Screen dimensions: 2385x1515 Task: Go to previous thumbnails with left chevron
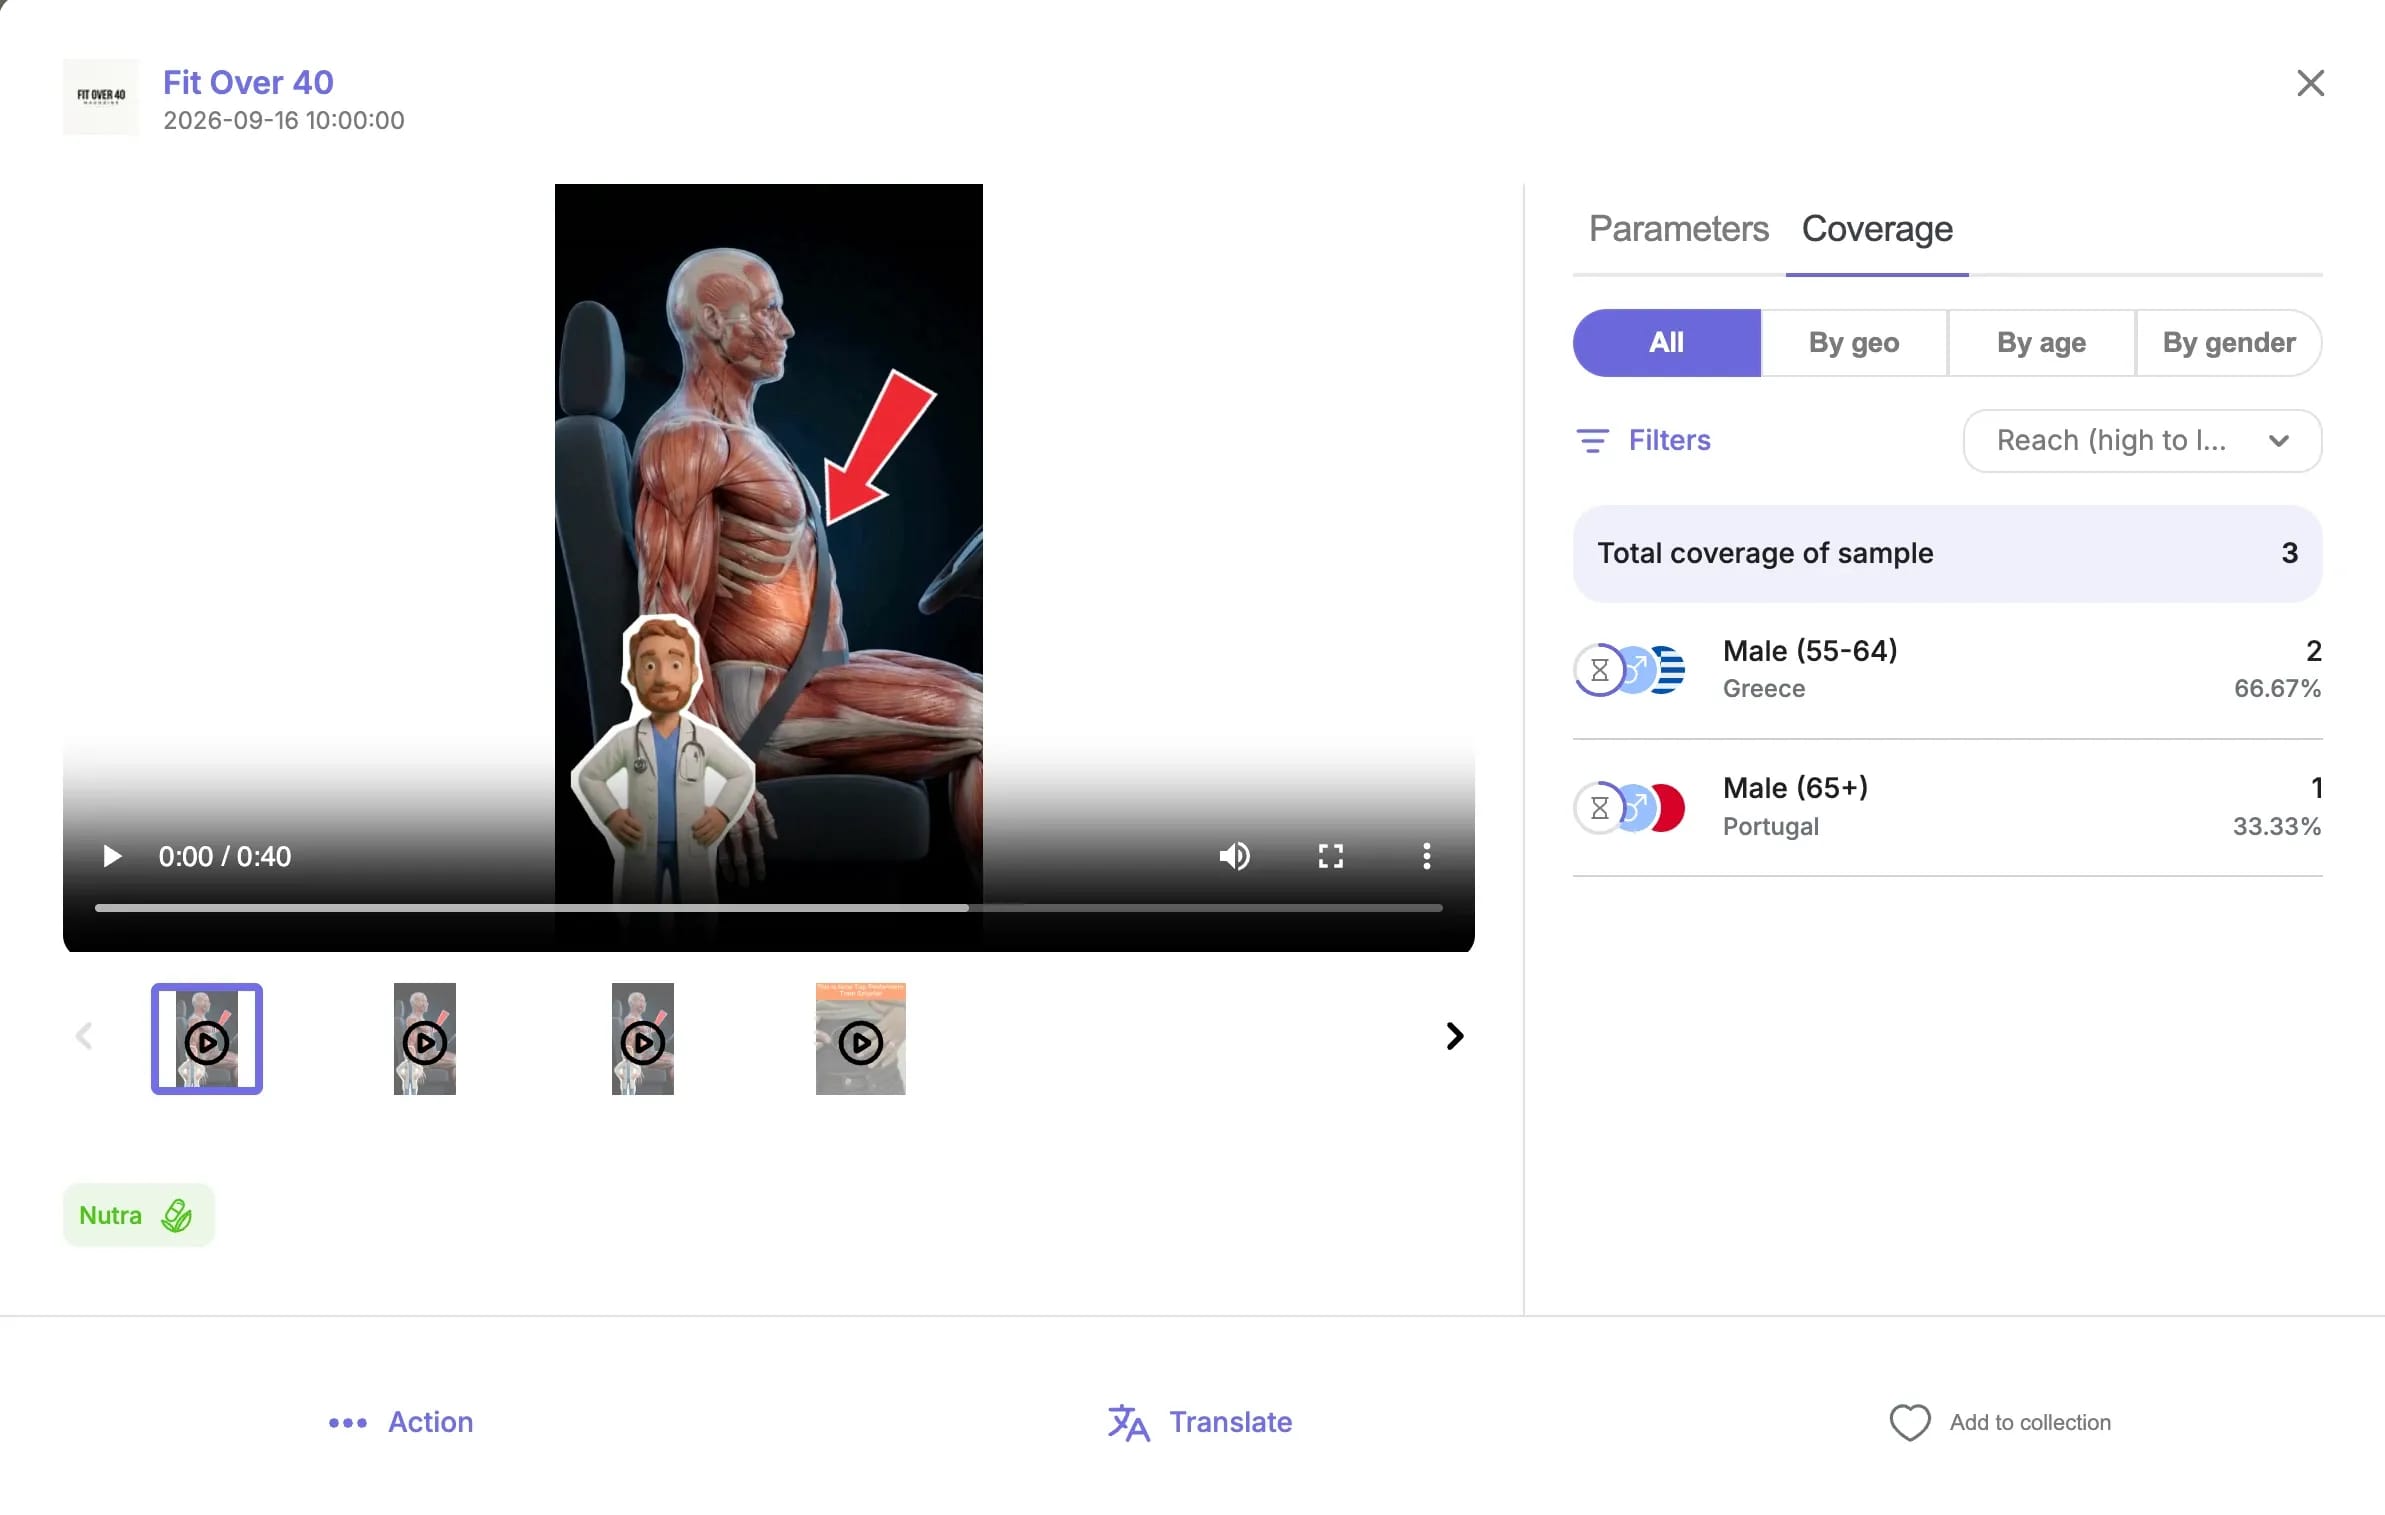(84, 1036)
